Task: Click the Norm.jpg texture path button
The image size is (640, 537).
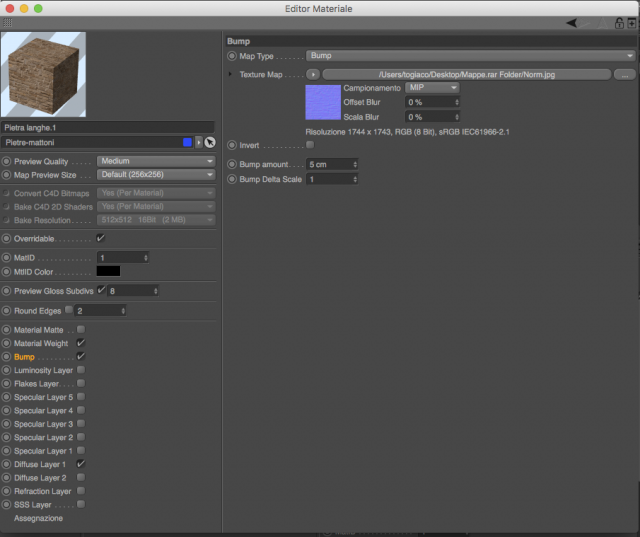Action: tap(467, 75)
